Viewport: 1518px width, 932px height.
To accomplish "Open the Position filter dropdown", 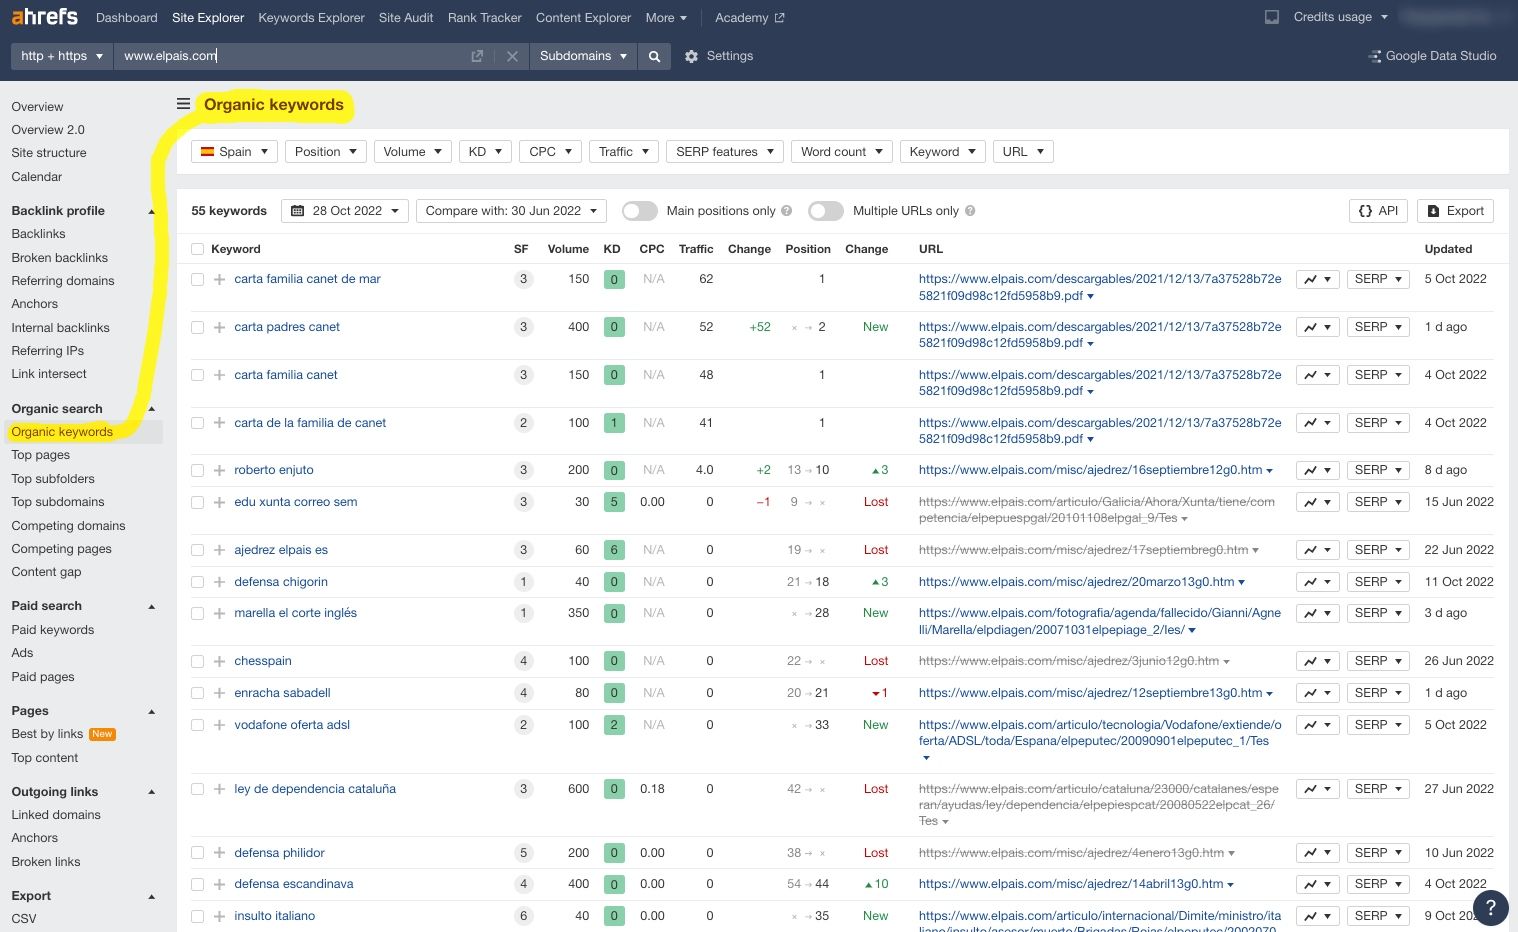I will [326, 152].
